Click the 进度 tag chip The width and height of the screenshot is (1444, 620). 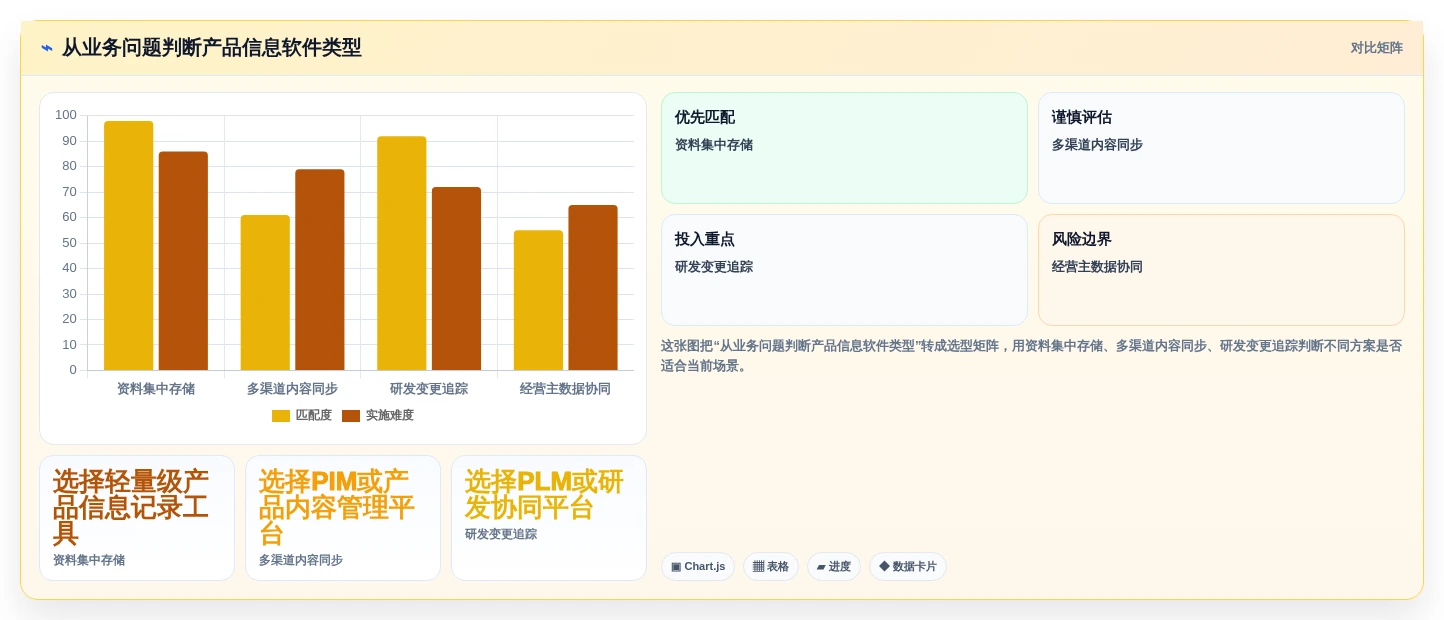(x=834, y=567)
